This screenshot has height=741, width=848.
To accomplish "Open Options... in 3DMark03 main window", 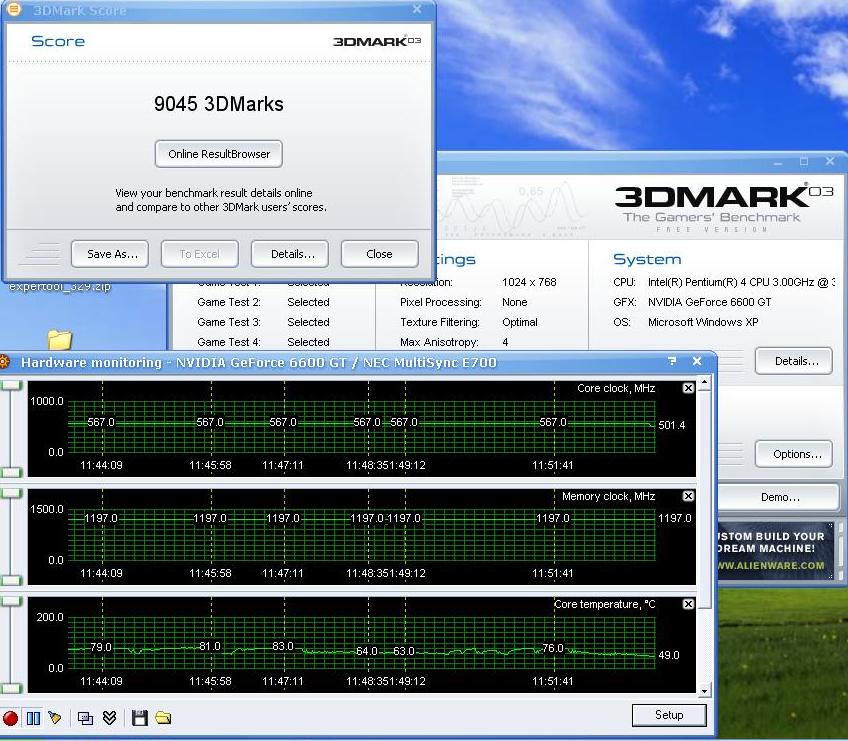I will click(x=793, y=454).
